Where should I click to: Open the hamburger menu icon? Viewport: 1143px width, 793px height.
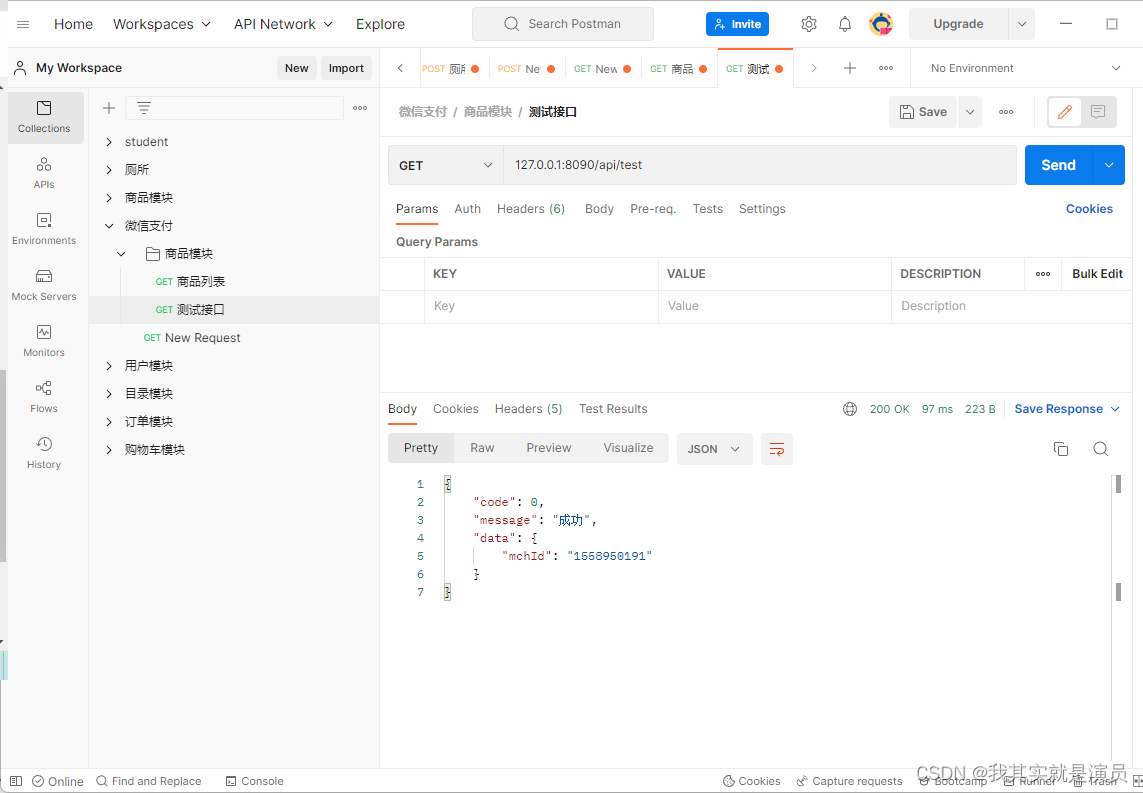23,24
